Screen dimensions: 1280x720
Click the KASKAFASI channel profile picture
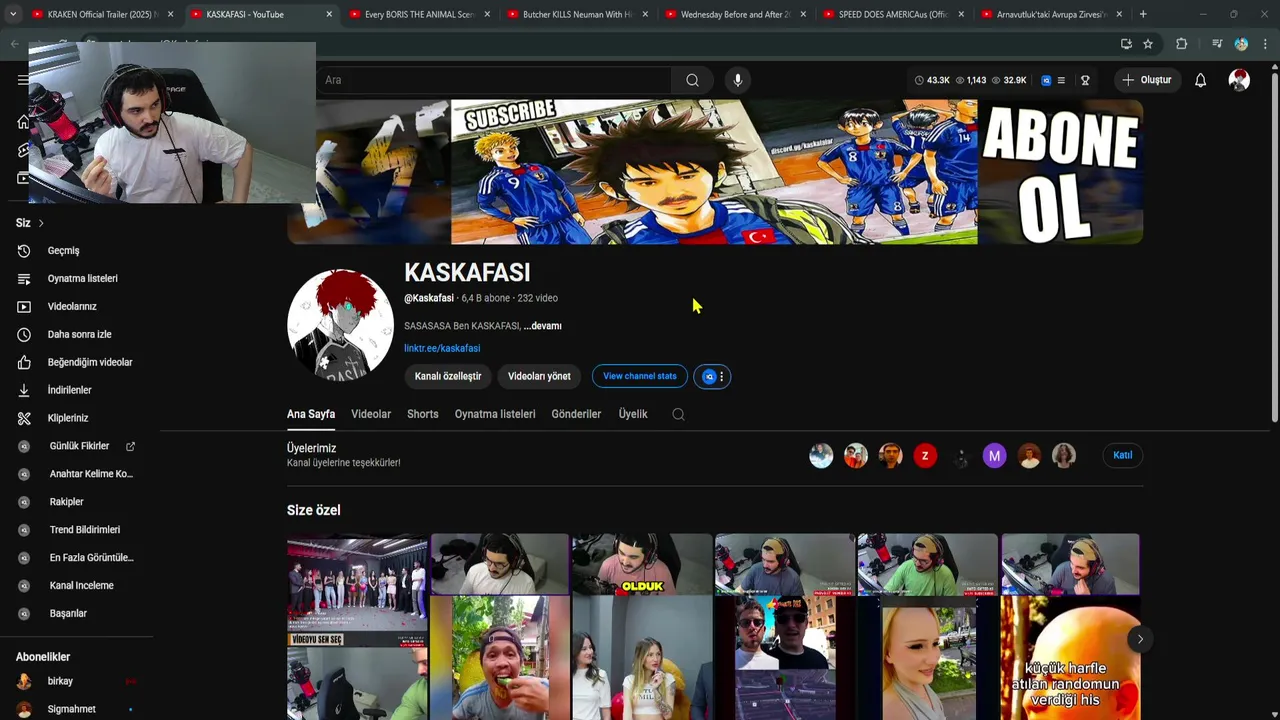[340, 324]
